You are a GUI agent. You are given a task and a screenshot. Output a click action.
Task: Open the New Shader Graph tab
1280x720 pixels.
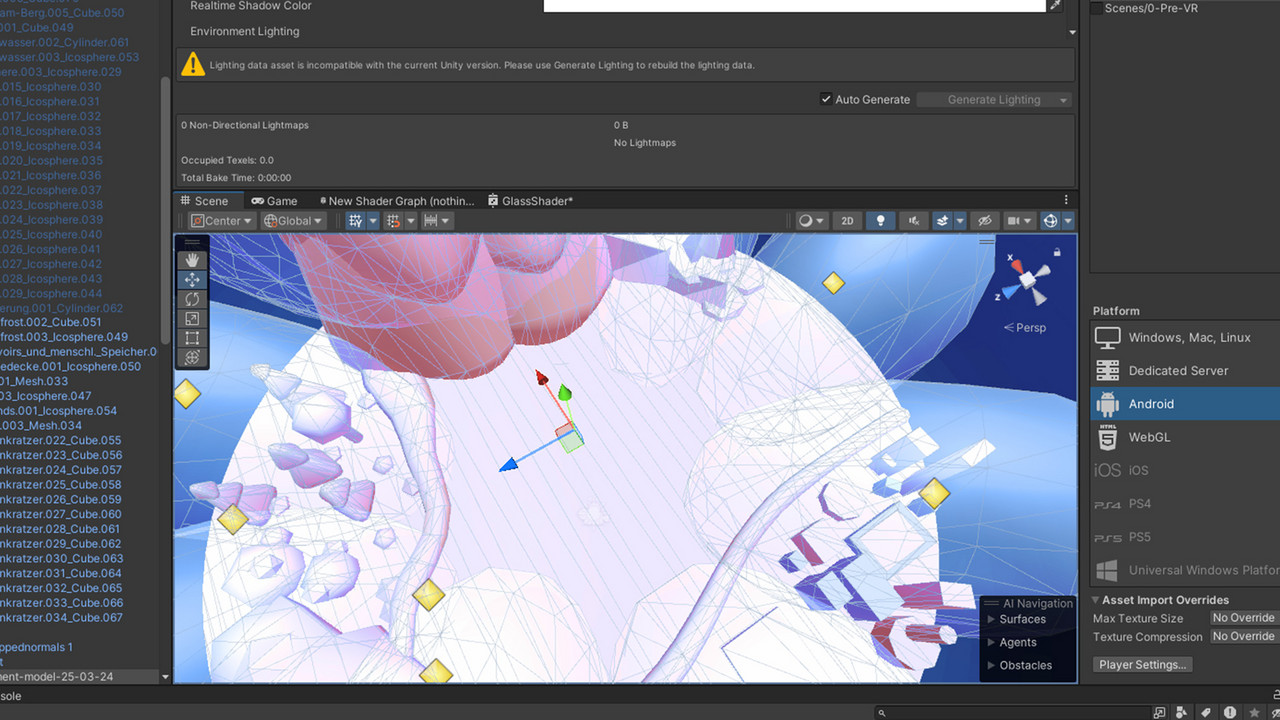pyautogui.click(x=396, y=201)
